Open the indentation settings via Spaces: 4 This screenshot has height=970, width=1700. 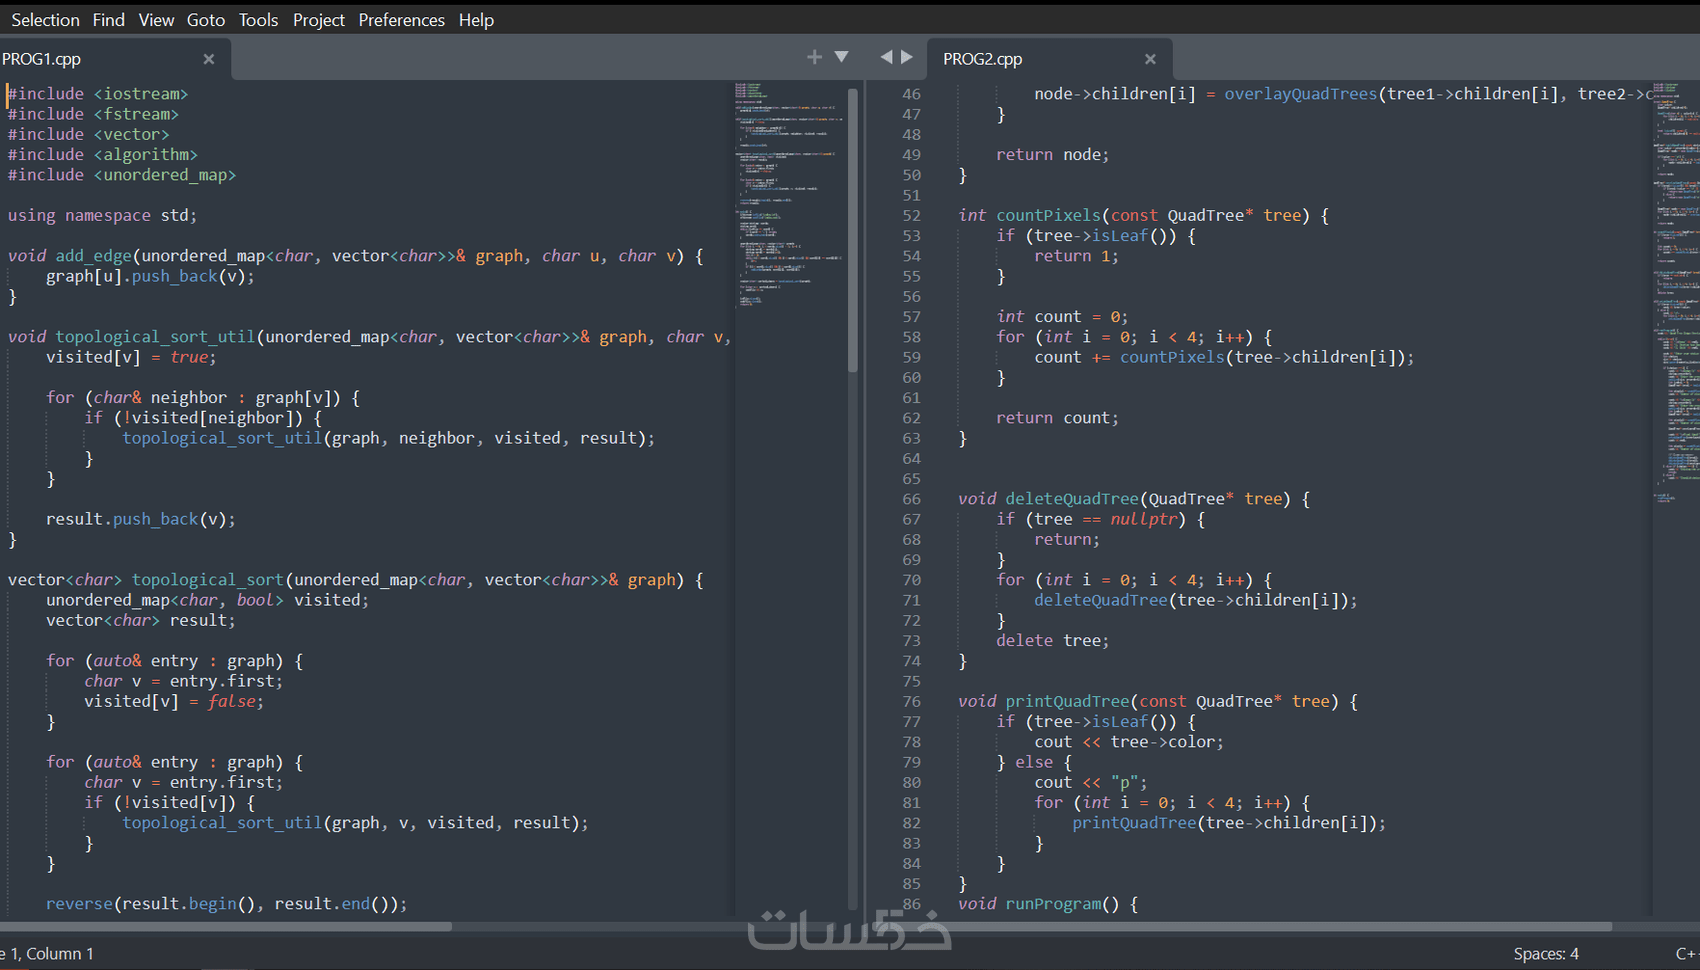tap(1546, 953)
